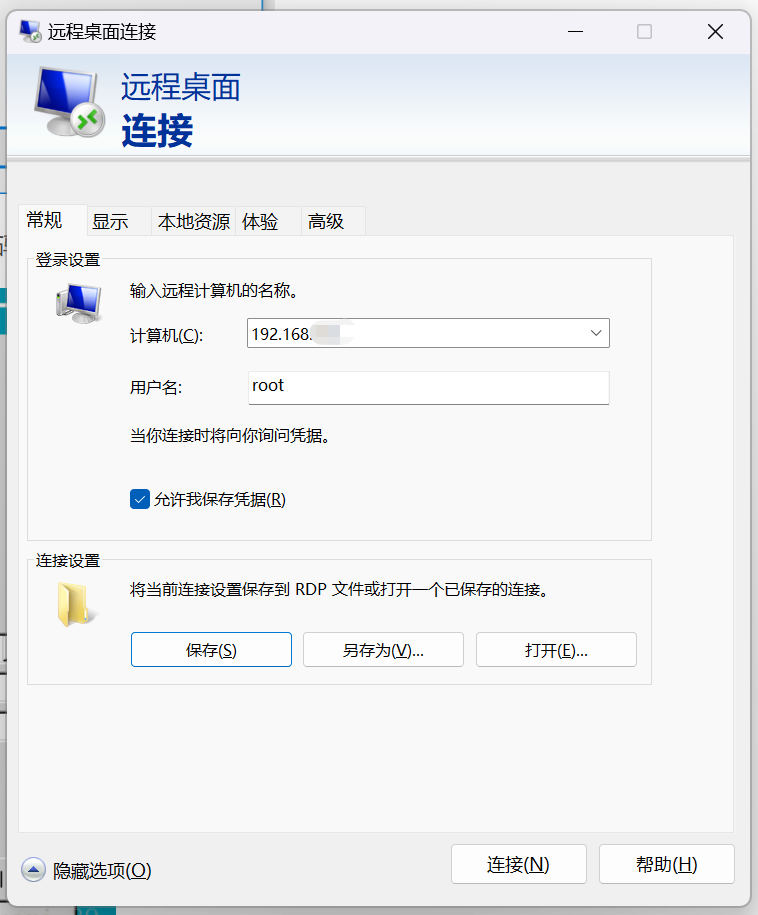Select the 常规 tab
This screenshot has height=915, width=758.
click(x=45, y=221)
